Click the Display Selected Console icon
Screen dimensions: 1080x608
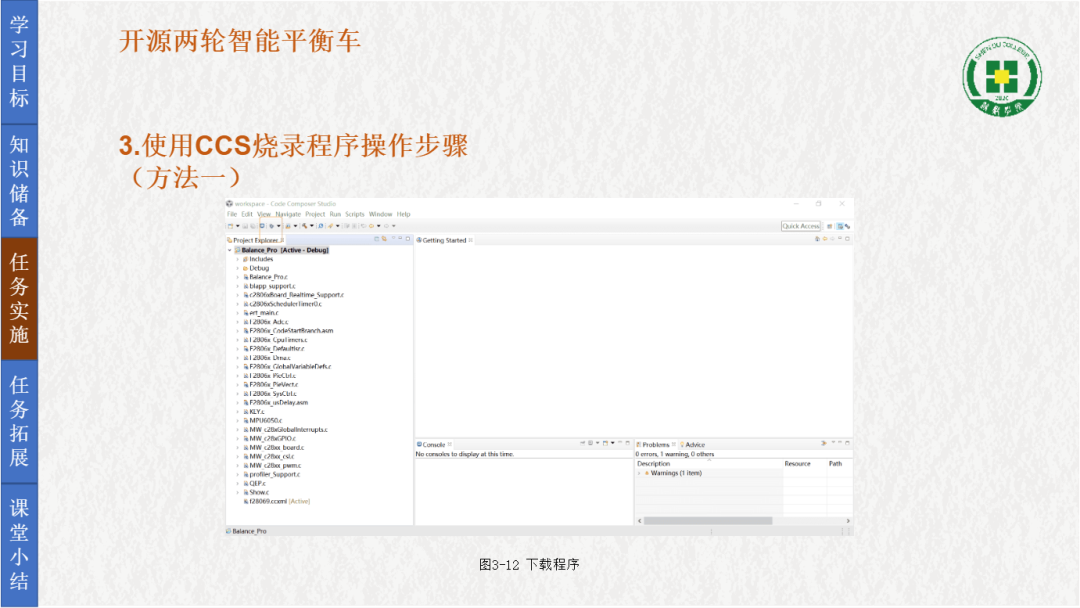(590, 443)
